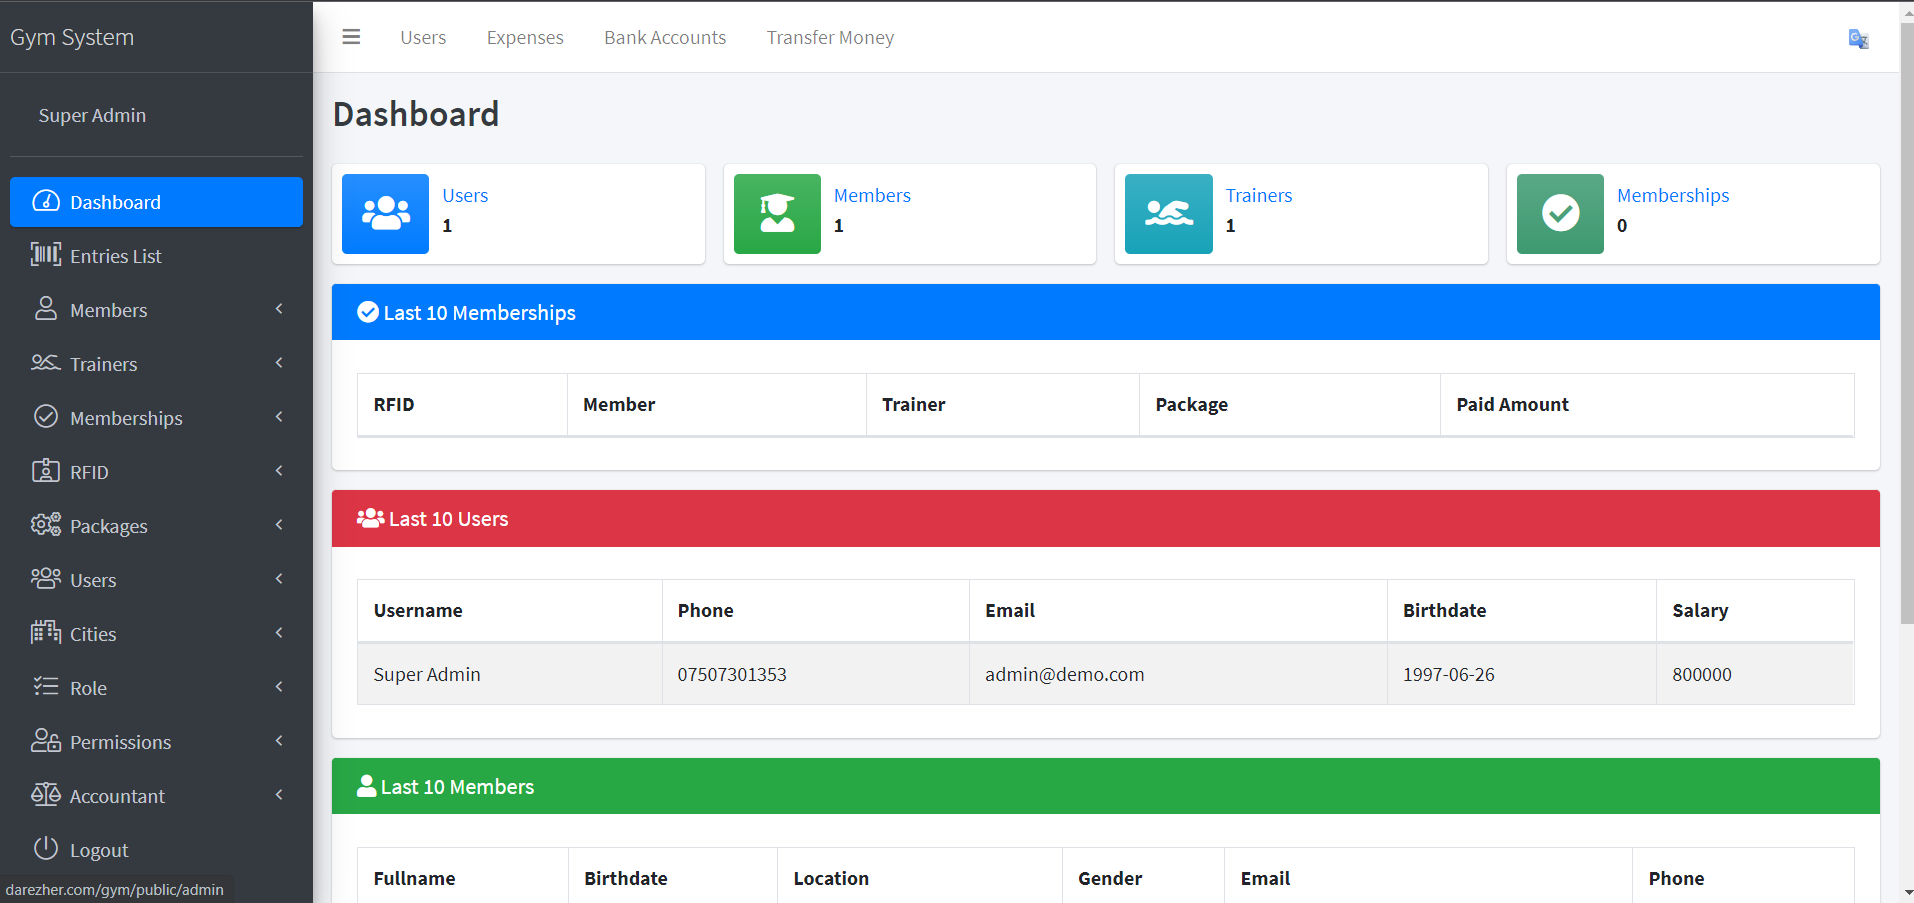Viewport: 1914px width, 903px height.
Task: Click the Entries List barcode icon
Action: (x=46, y=254)
